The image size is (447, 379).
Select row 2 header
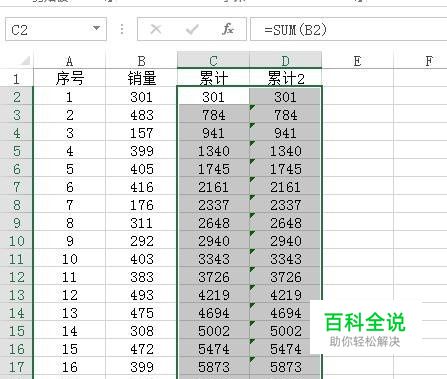16,97
